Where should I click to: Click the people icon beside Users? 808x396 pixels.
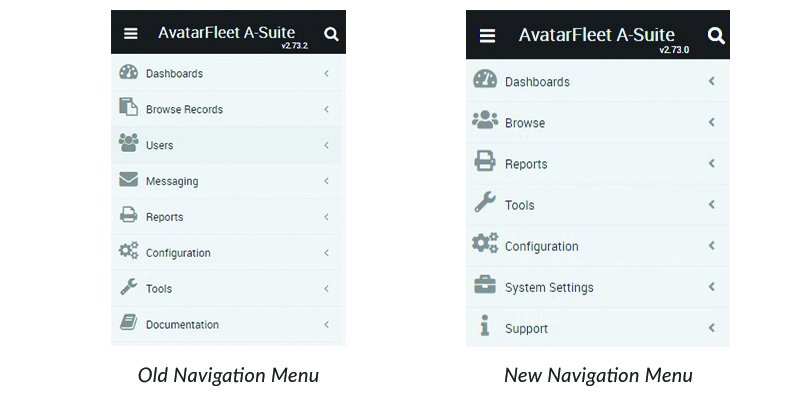[x=128, y=142]
